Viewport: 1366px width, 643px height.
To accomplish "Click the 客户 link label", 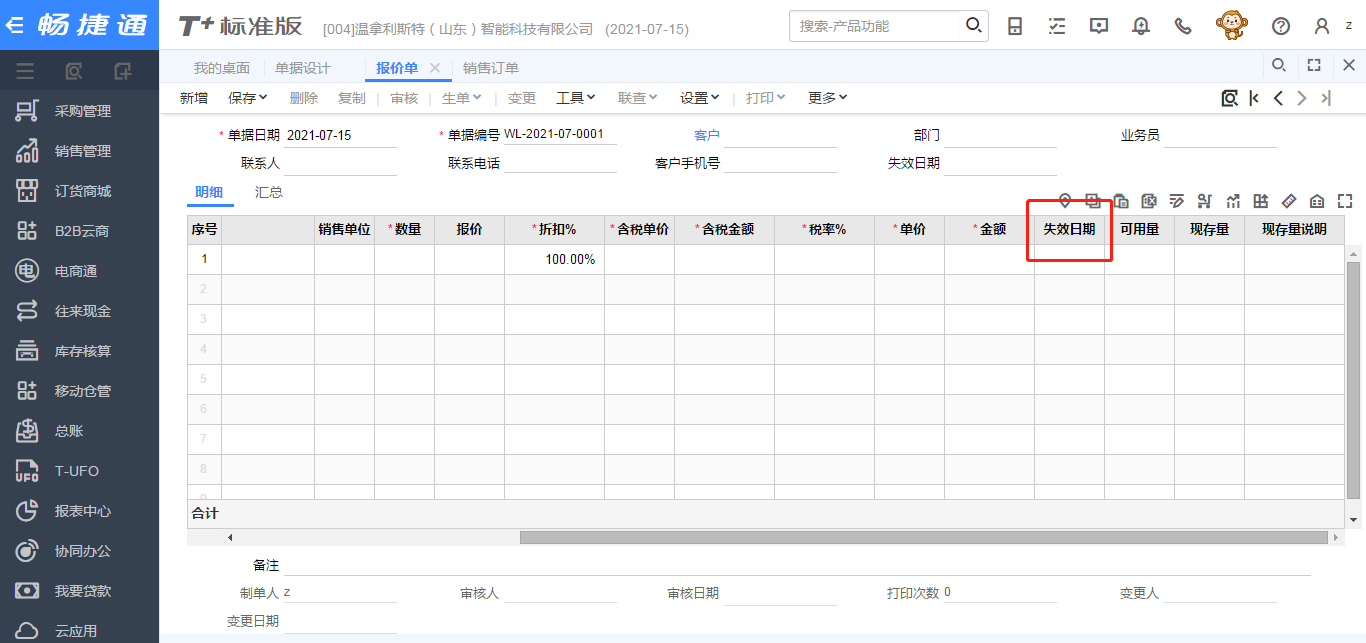I will point(707,135).
